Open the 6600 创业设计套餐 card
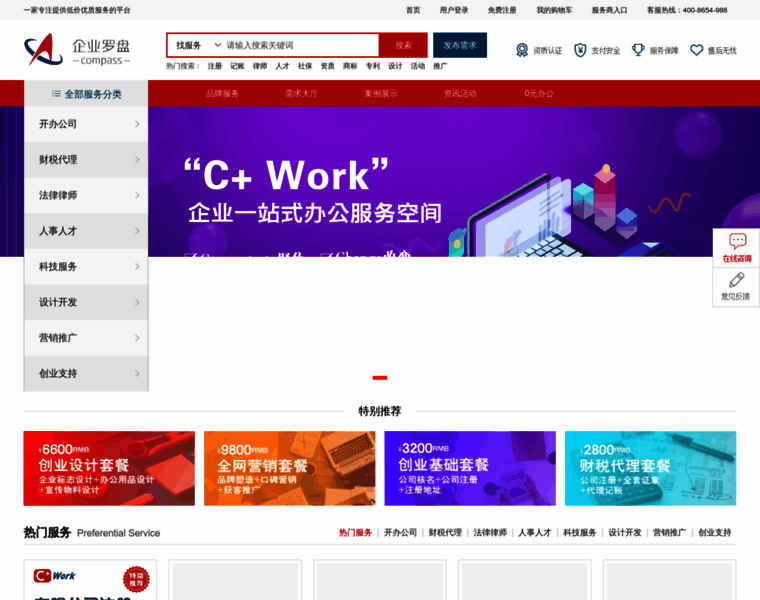The width and height of the screenshot is (760, 600). tap(109, 468)
